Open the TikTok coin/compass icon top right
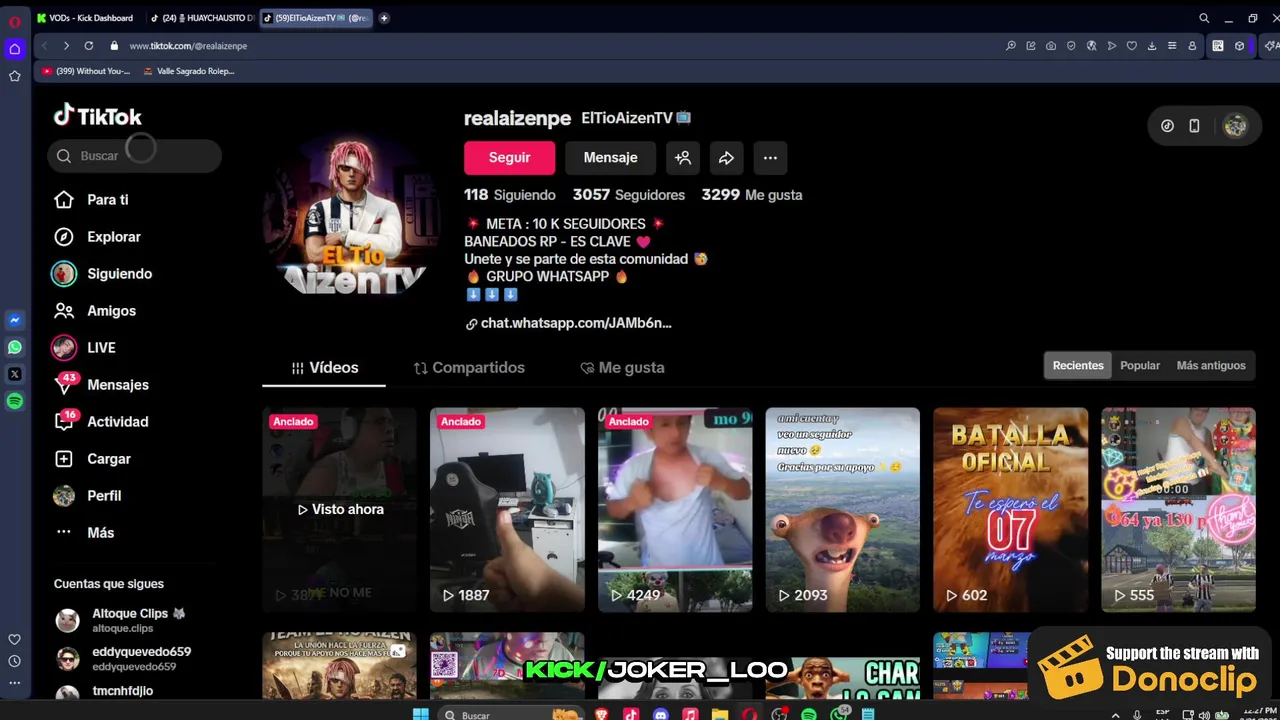Viewport: 1280px width, 720px height. click(1167, 126)
